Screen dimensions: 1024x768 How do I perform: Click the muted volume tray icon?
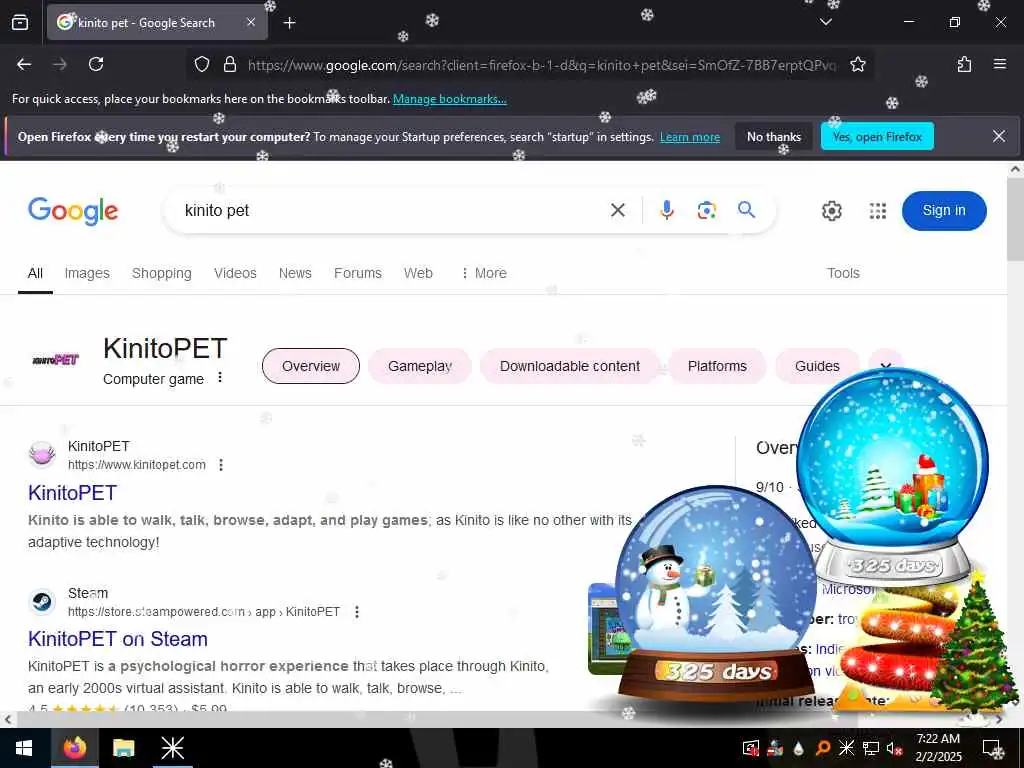pos(894,748)
